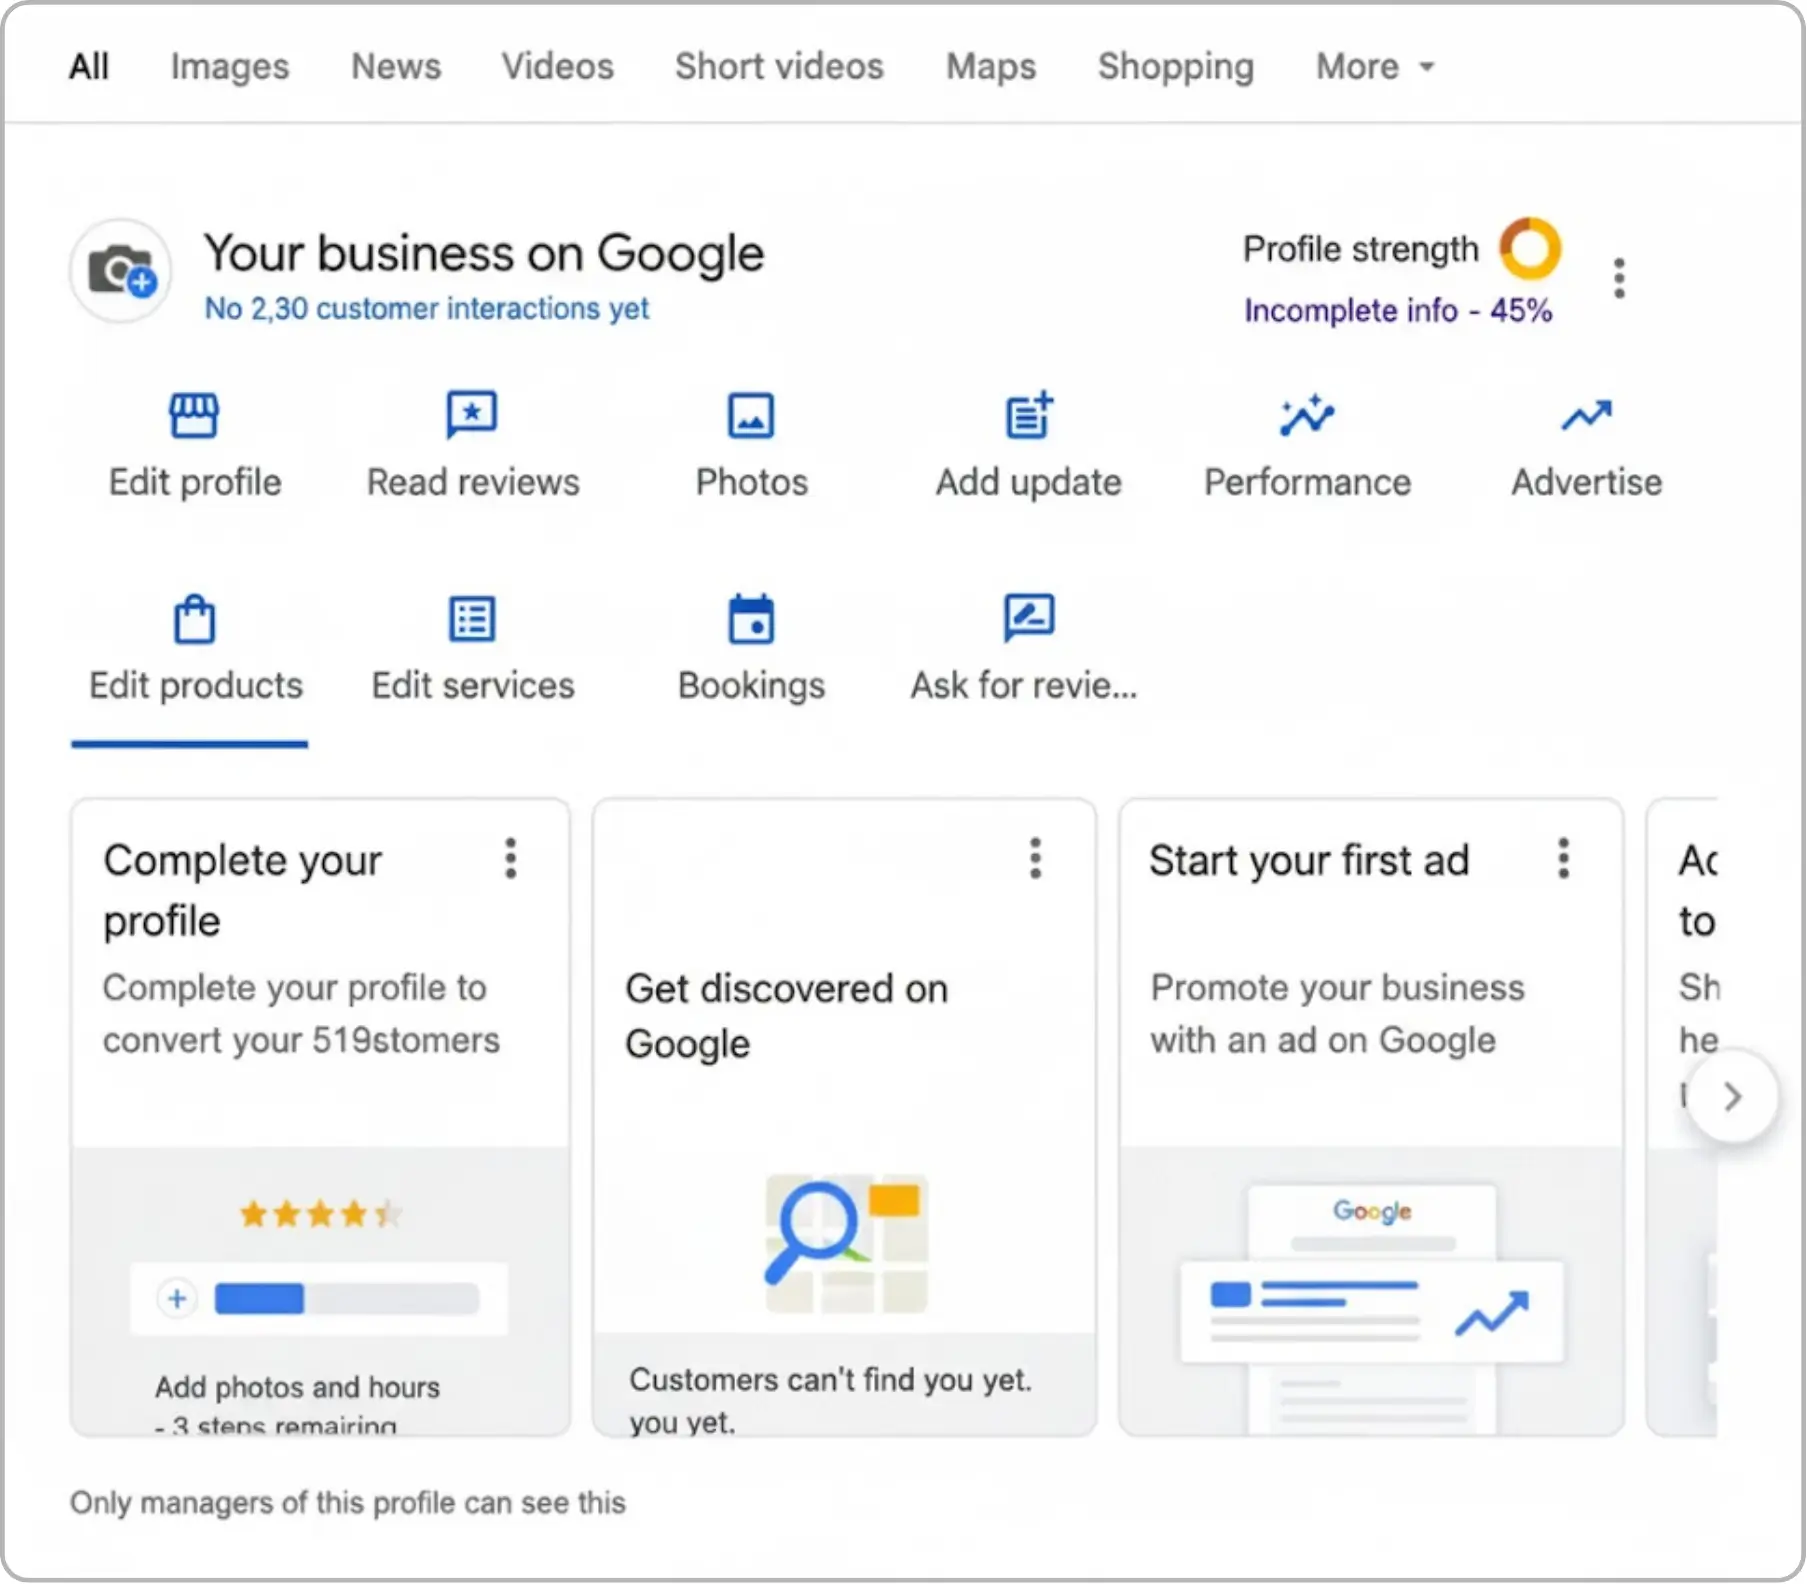Open the Read reviews star-bubble icon
This screenshot has height=1584, width=1807.
pyautogui.click(x=472, y=415)
